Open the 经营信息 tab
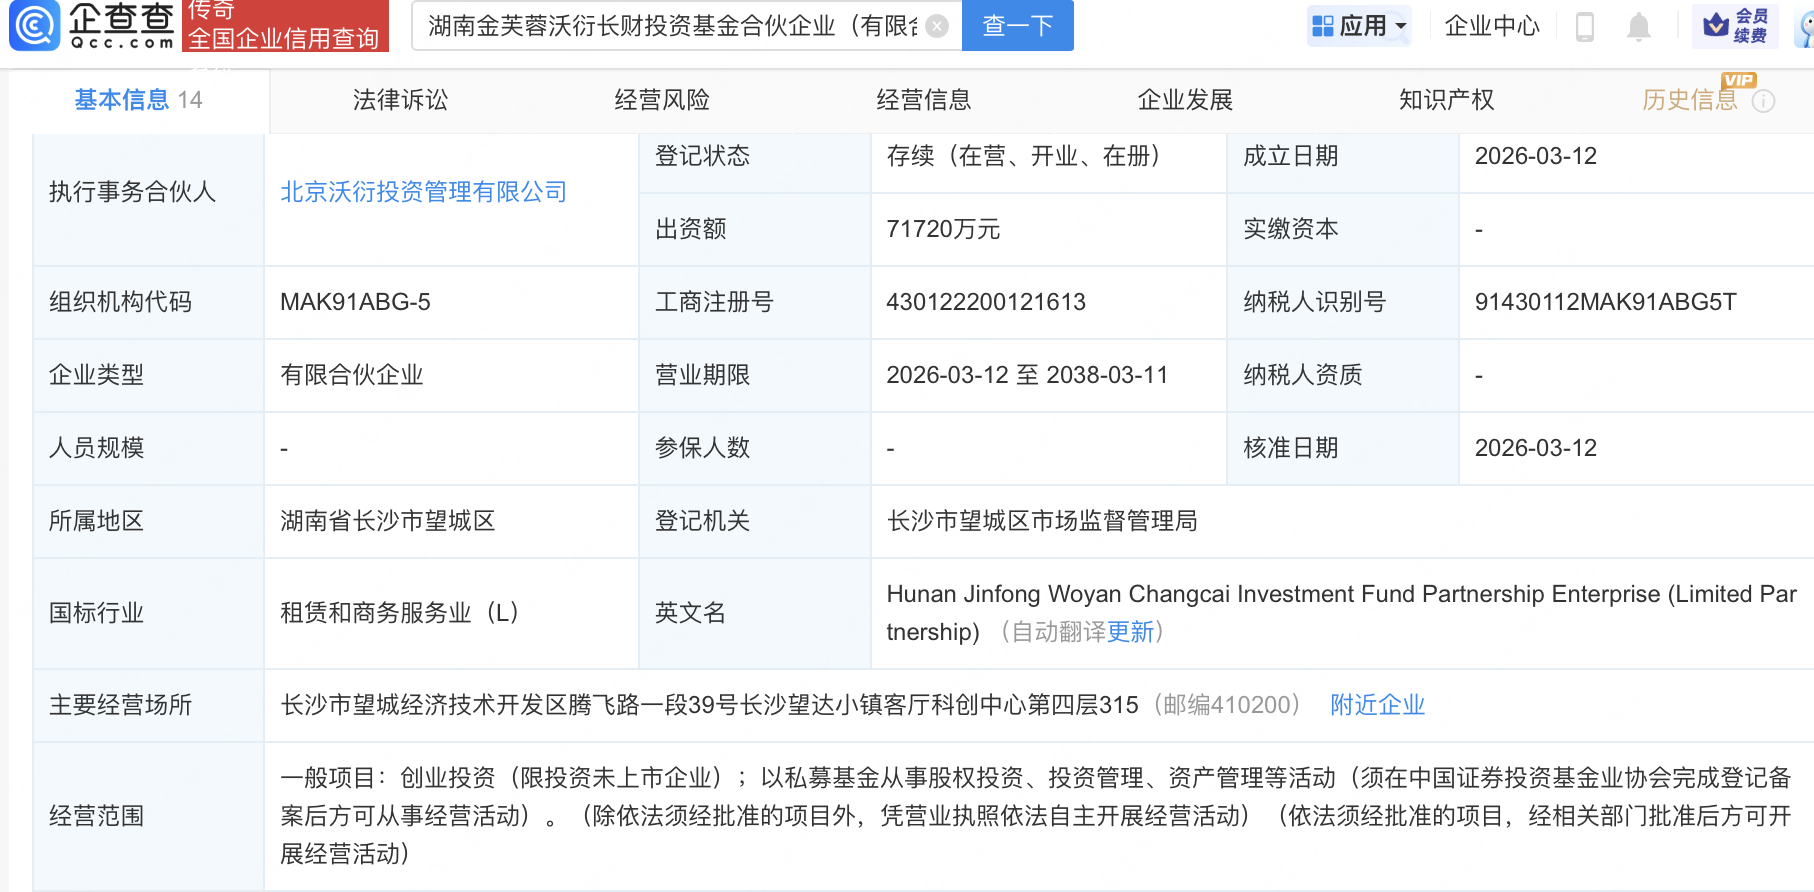 923,100
